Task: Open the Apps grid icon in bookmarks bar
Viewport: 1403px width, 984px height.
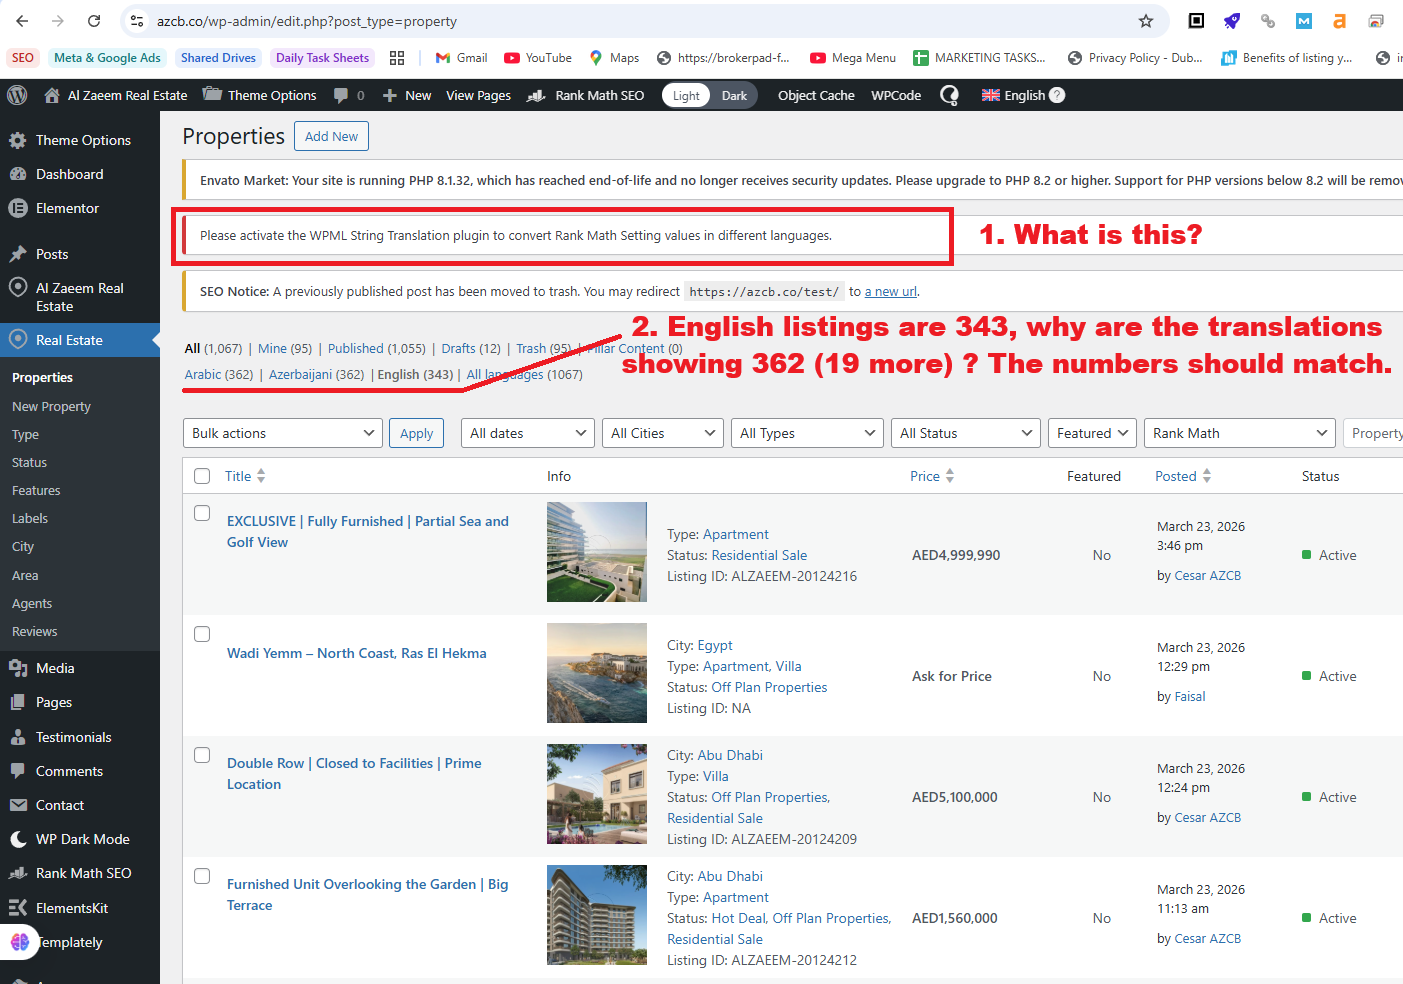Action: point(397,58)
